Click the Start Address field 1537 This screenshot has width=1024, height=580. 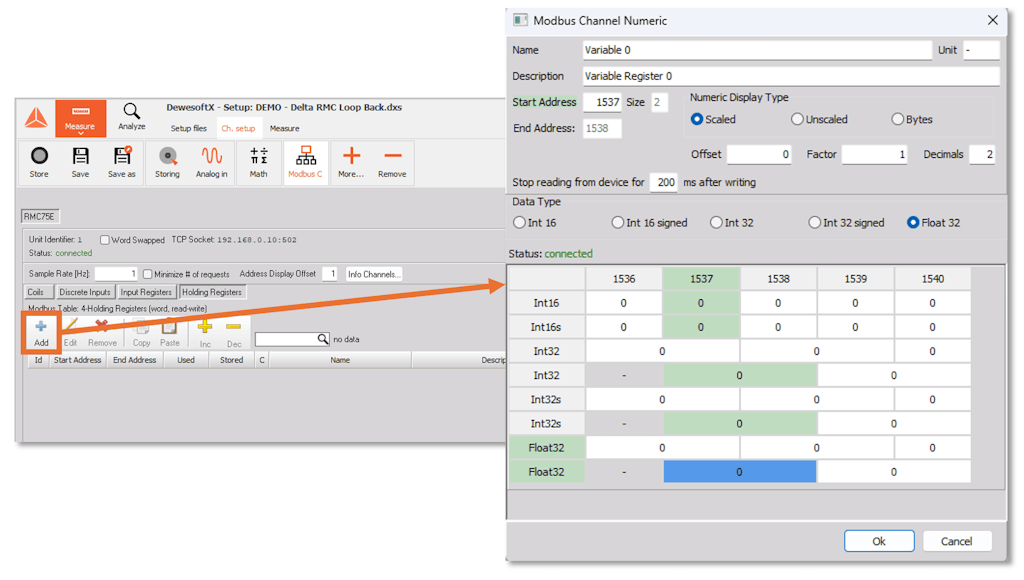pyautogui.click(x=602, y=102)
